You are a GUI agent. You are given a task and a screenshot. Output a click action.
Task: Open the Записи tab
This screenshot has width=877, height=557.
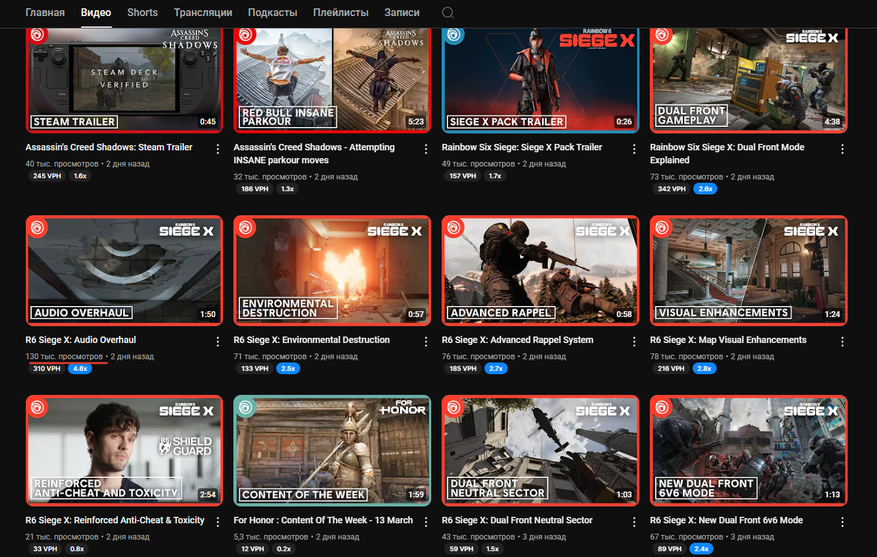(x=402, y=12)
